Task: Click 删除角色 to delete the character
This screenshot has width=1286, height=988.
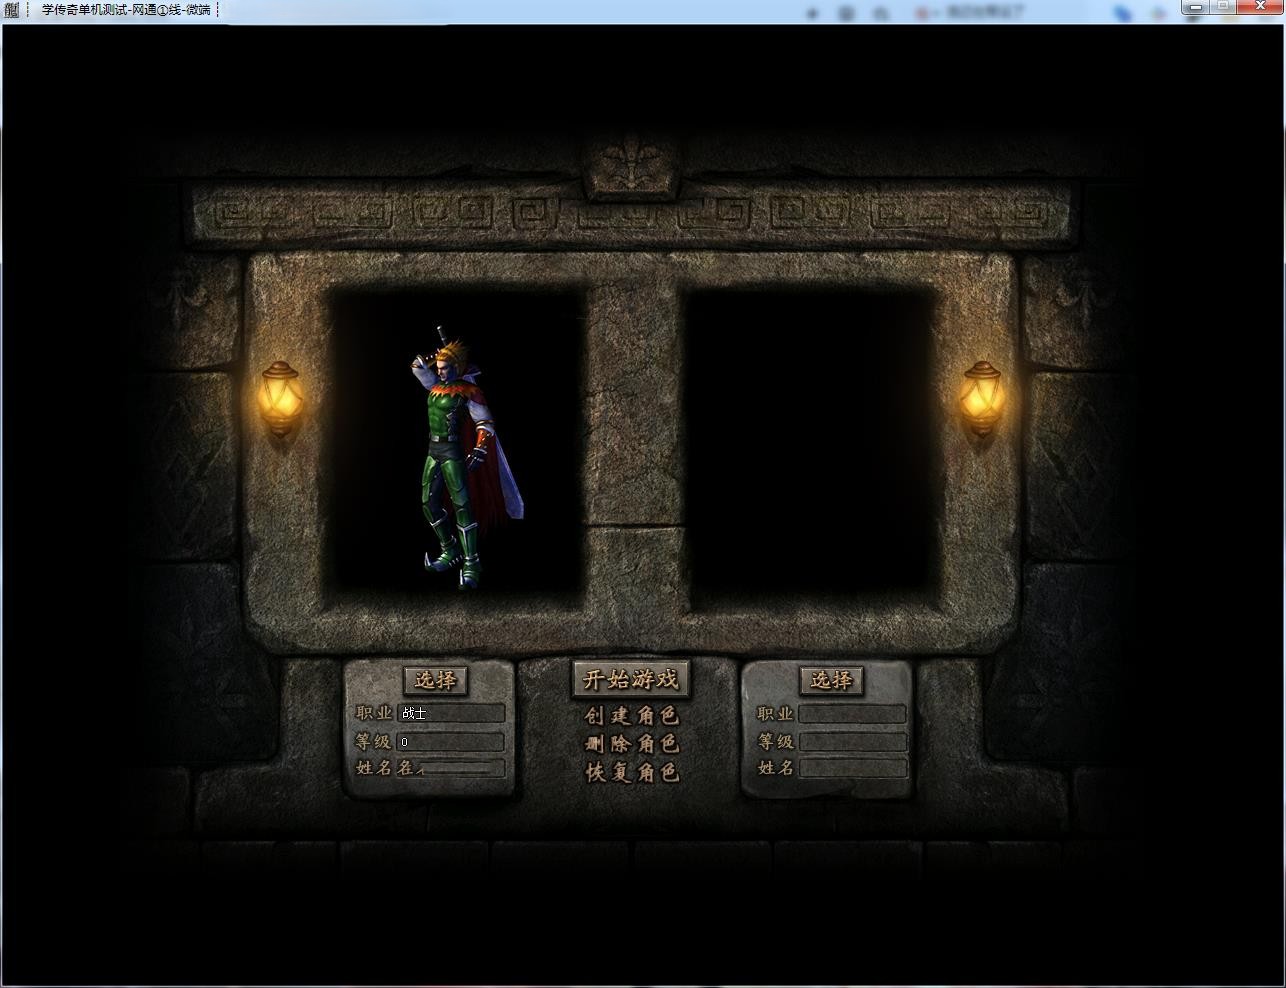Action: point(632,744)
